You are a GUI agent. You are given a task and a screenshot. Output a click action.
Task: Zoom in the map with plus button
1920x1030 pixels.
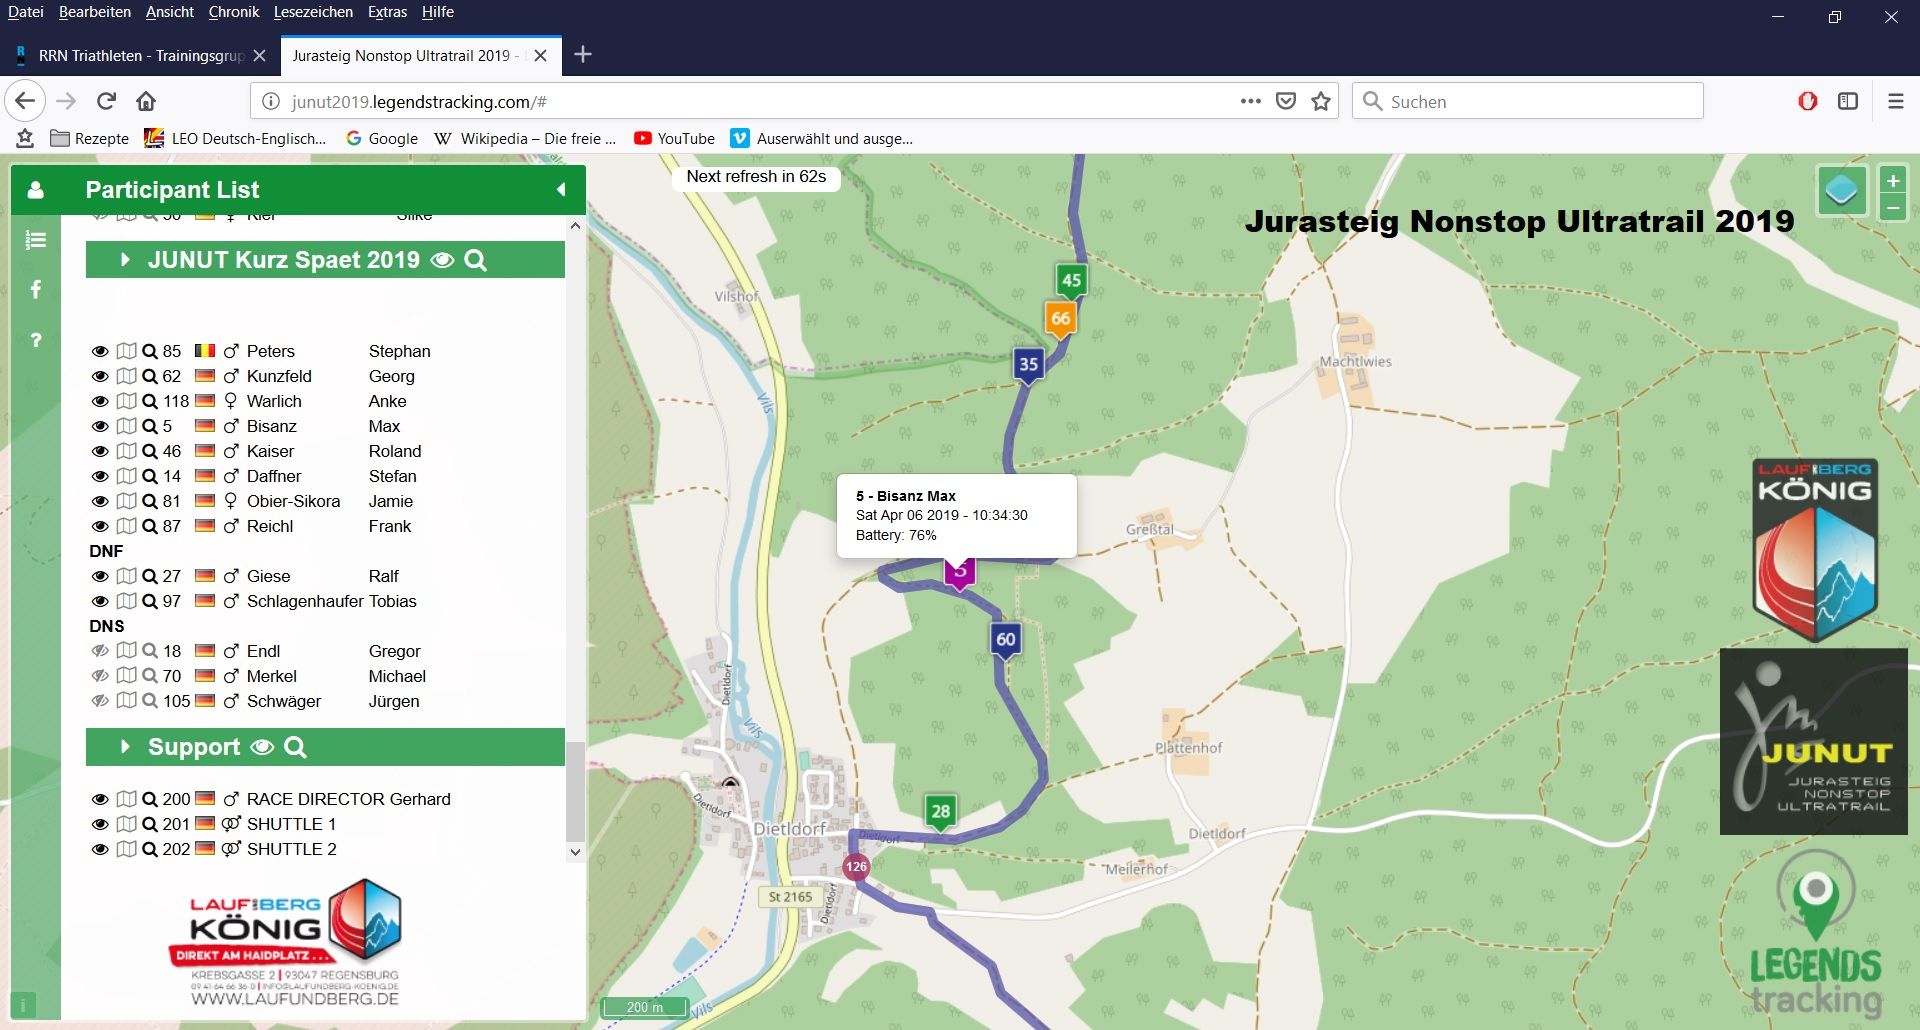click(1892, 181)
